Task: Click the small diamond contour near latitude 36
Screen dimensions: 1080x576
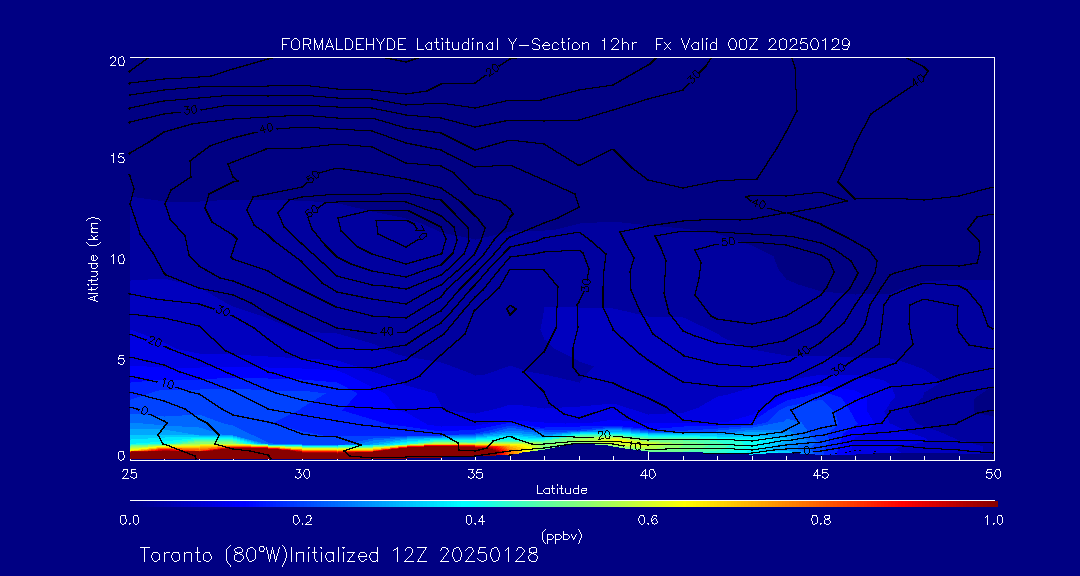Action: click(511, 310)
